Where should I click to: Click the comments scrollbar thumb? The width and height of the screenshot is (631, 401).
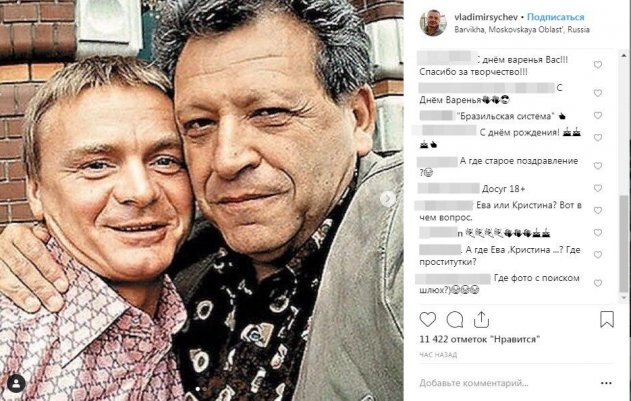624,244
